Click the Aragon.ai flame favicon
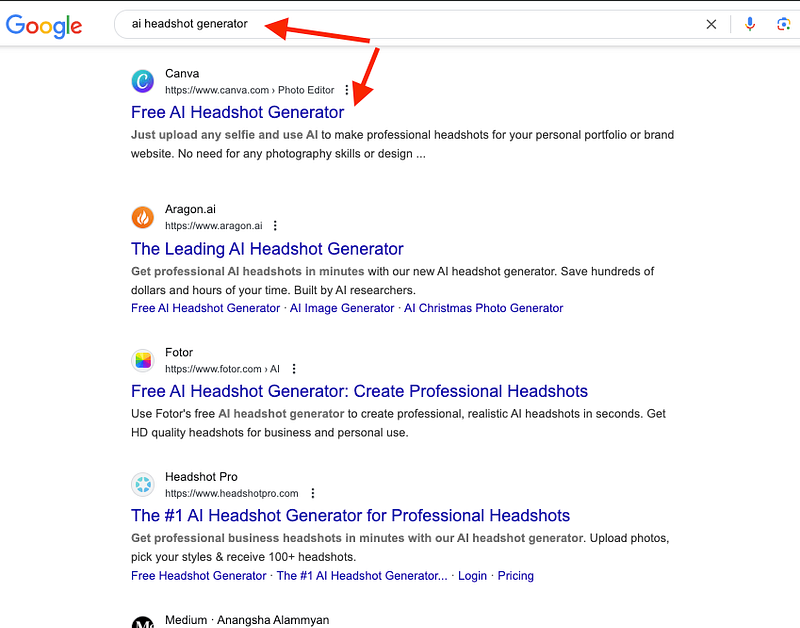Image resolution: width=800 pixels, height=628 pixels. pos(143,217)
